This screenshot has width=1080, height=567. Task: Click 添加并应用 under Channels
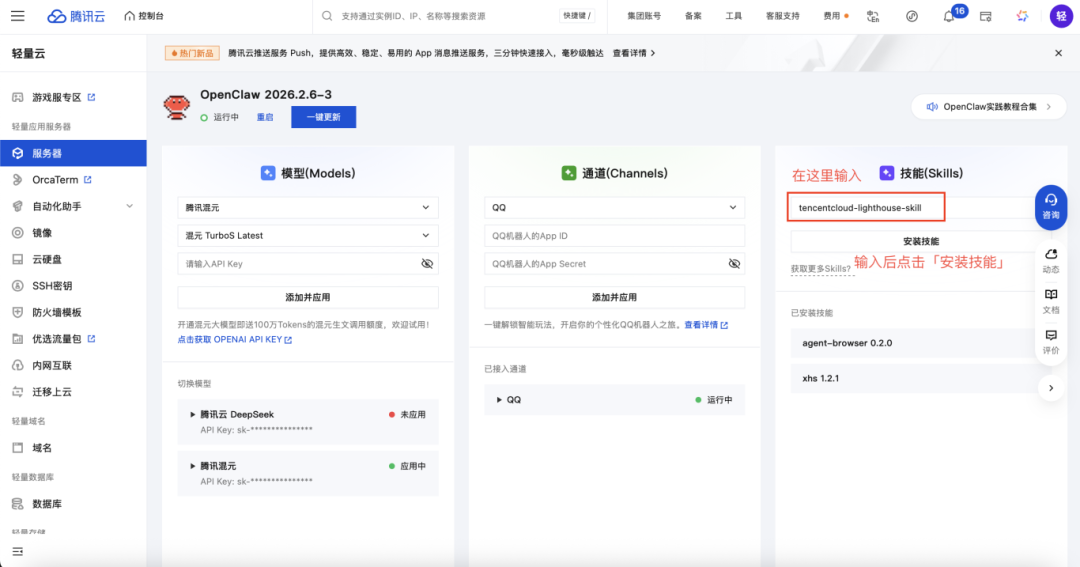(x=614, y=298)
